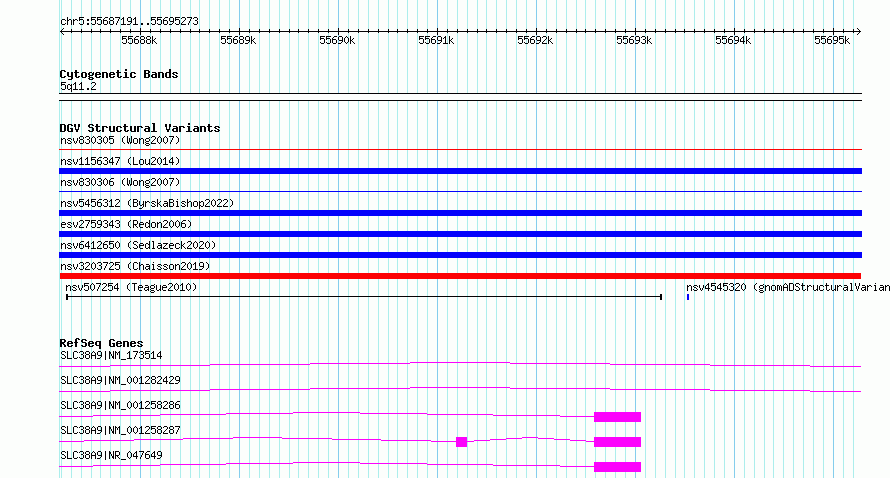This screenshot has width=890, height=478.
Task: Select the 5q11.2 cytogenetic band label
Action: point(78,86)
